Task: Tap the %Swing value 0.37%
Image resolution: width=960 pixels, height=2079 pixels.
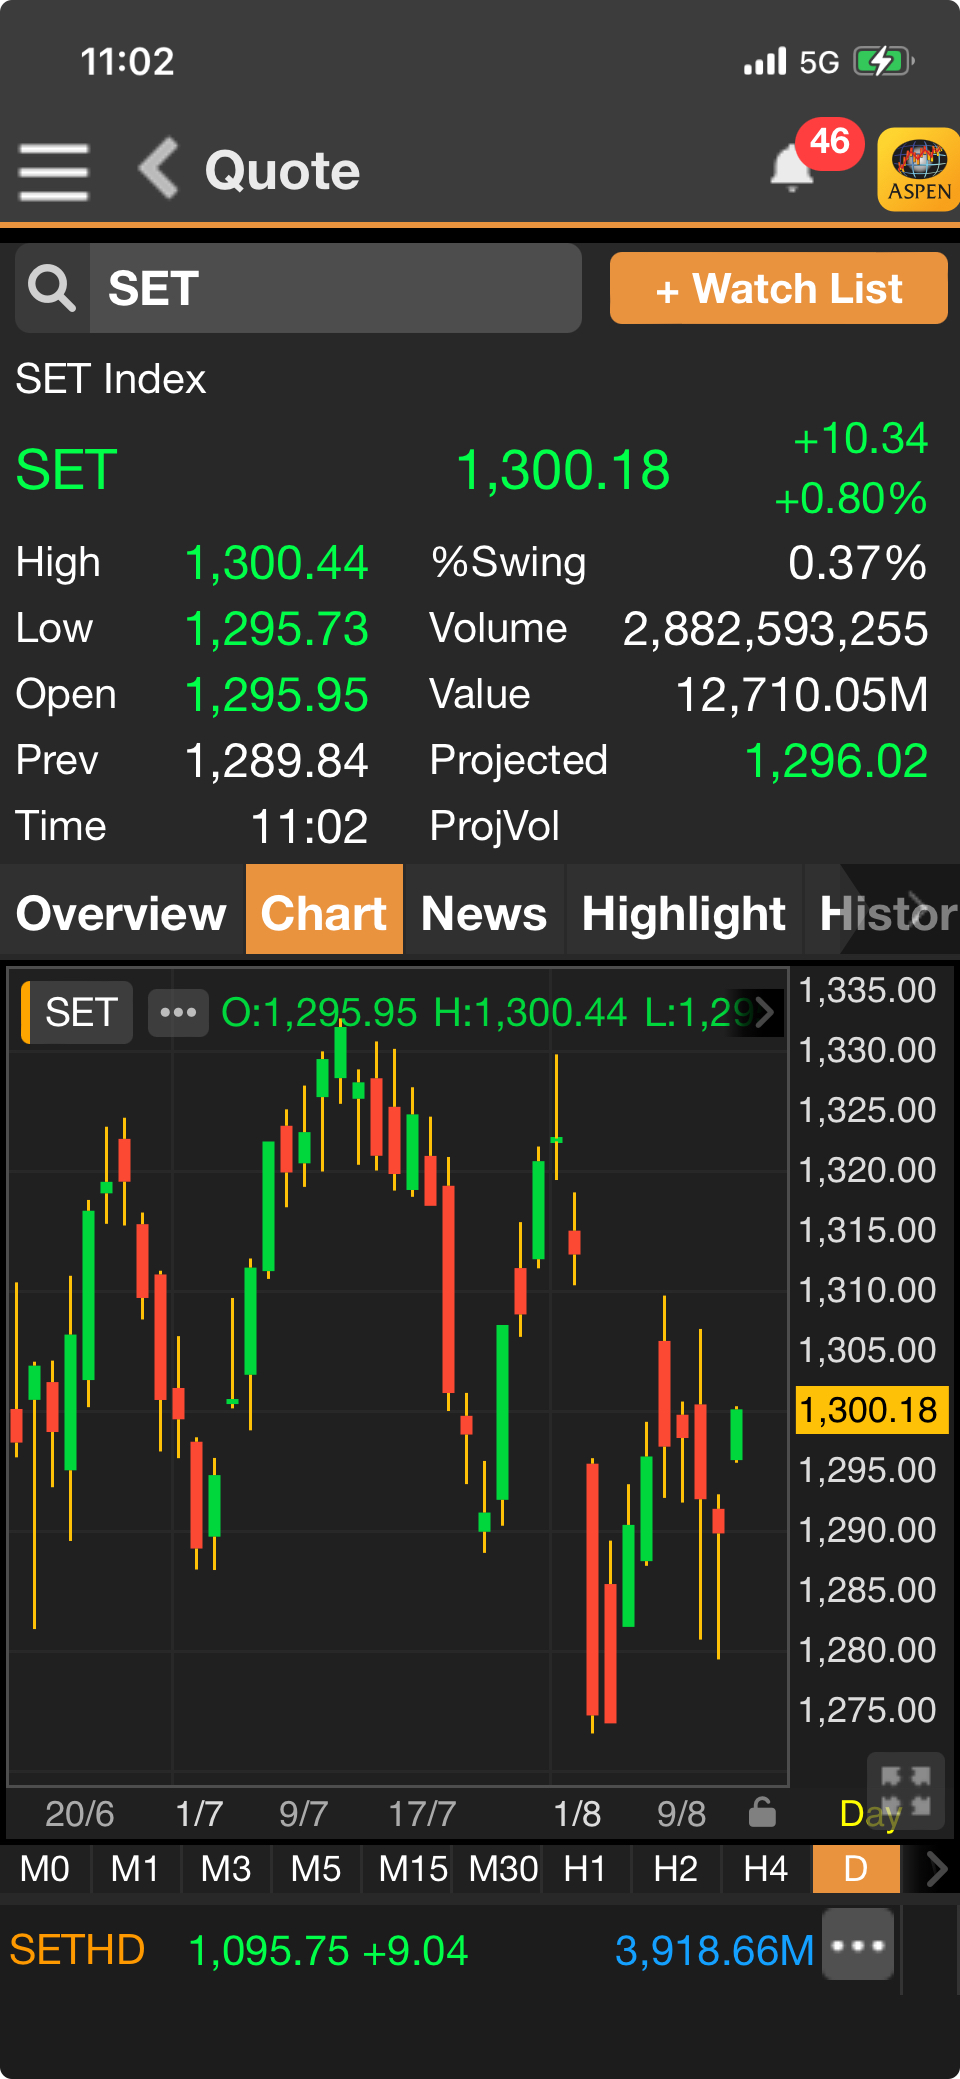Action: click(x=857, y=563)
